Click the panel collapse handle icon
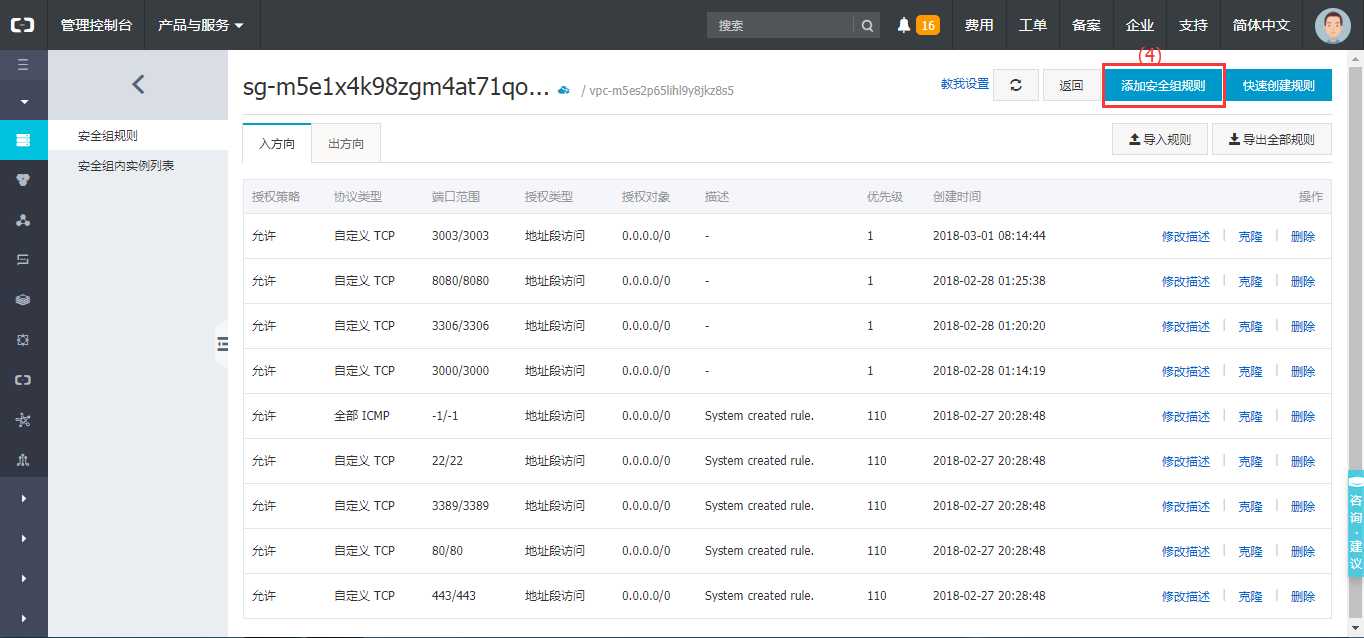 coord(222,344)
